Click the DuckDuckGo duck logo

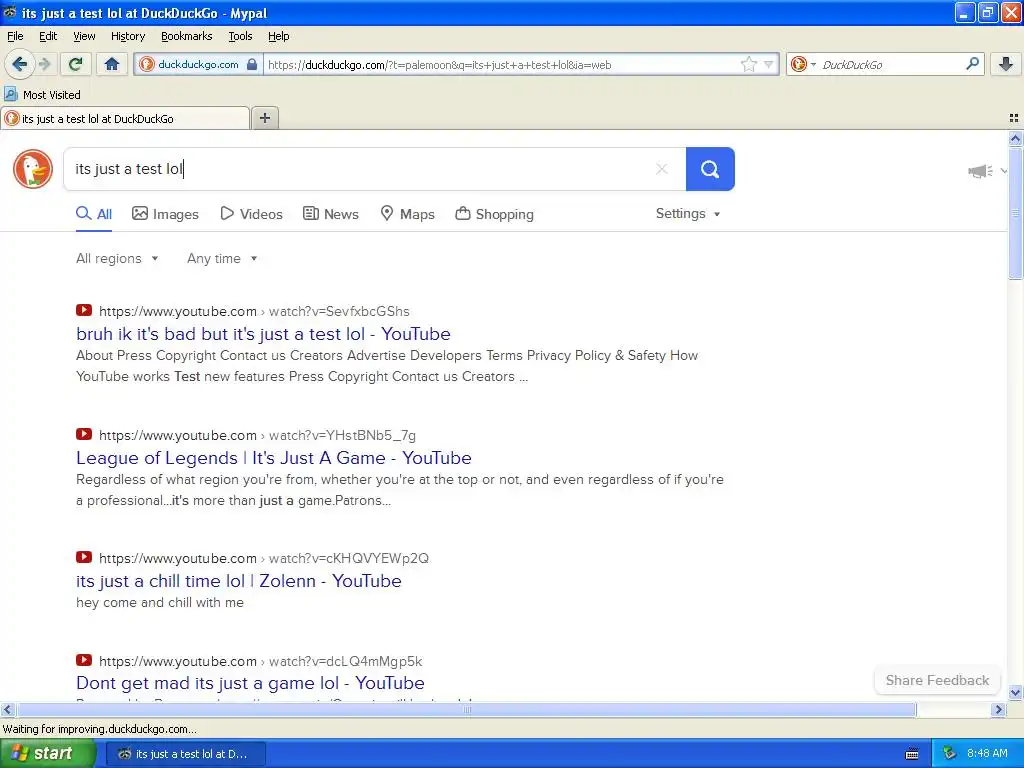[33, 169]
